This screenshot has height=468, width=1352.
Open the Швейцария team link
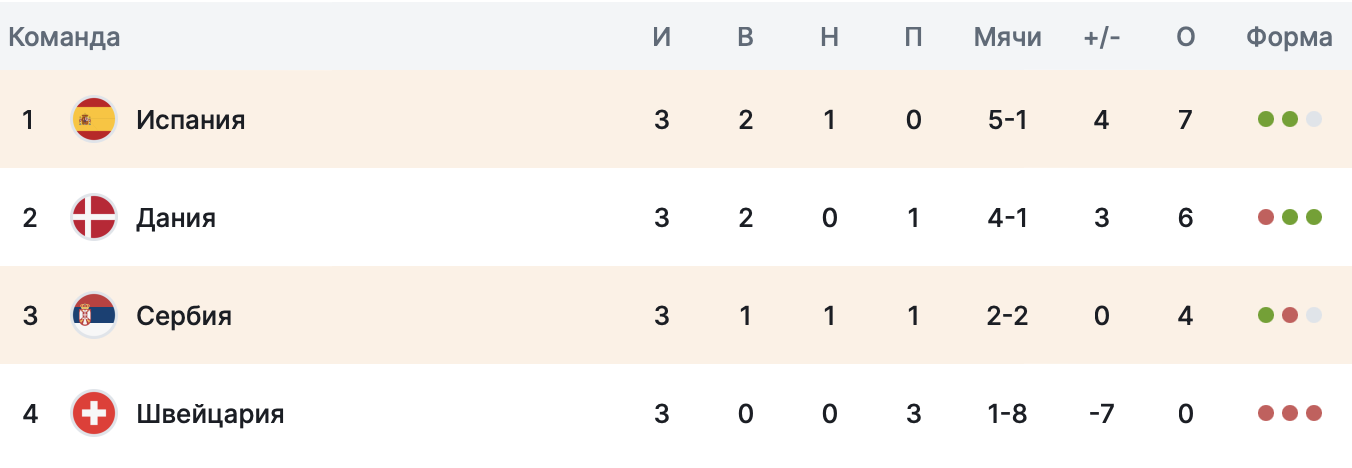(210, 414)
